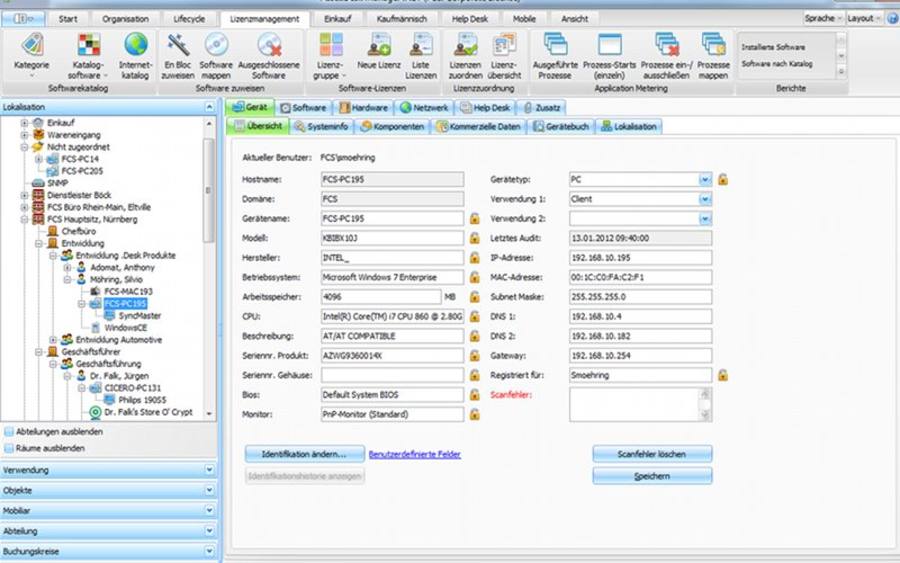This screenshot has height=563, width=900.
Task: Toggle lock beside Gerätetyp dropdown
Action: (723, 179)
